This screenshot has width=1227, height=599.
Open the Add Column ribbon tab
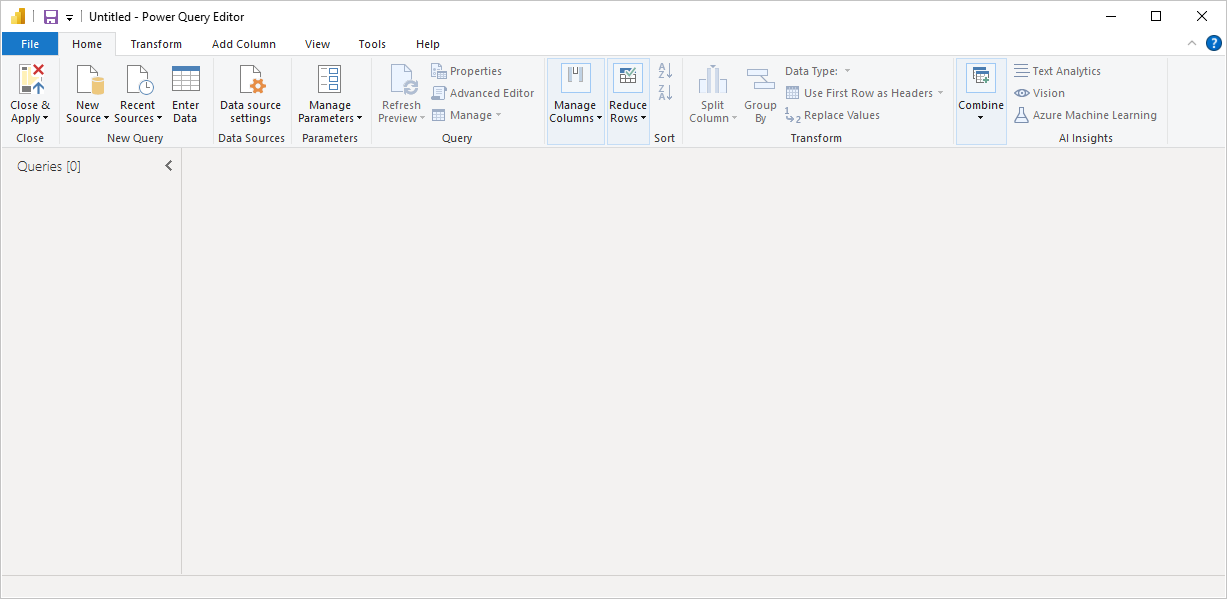click(243, 44)
